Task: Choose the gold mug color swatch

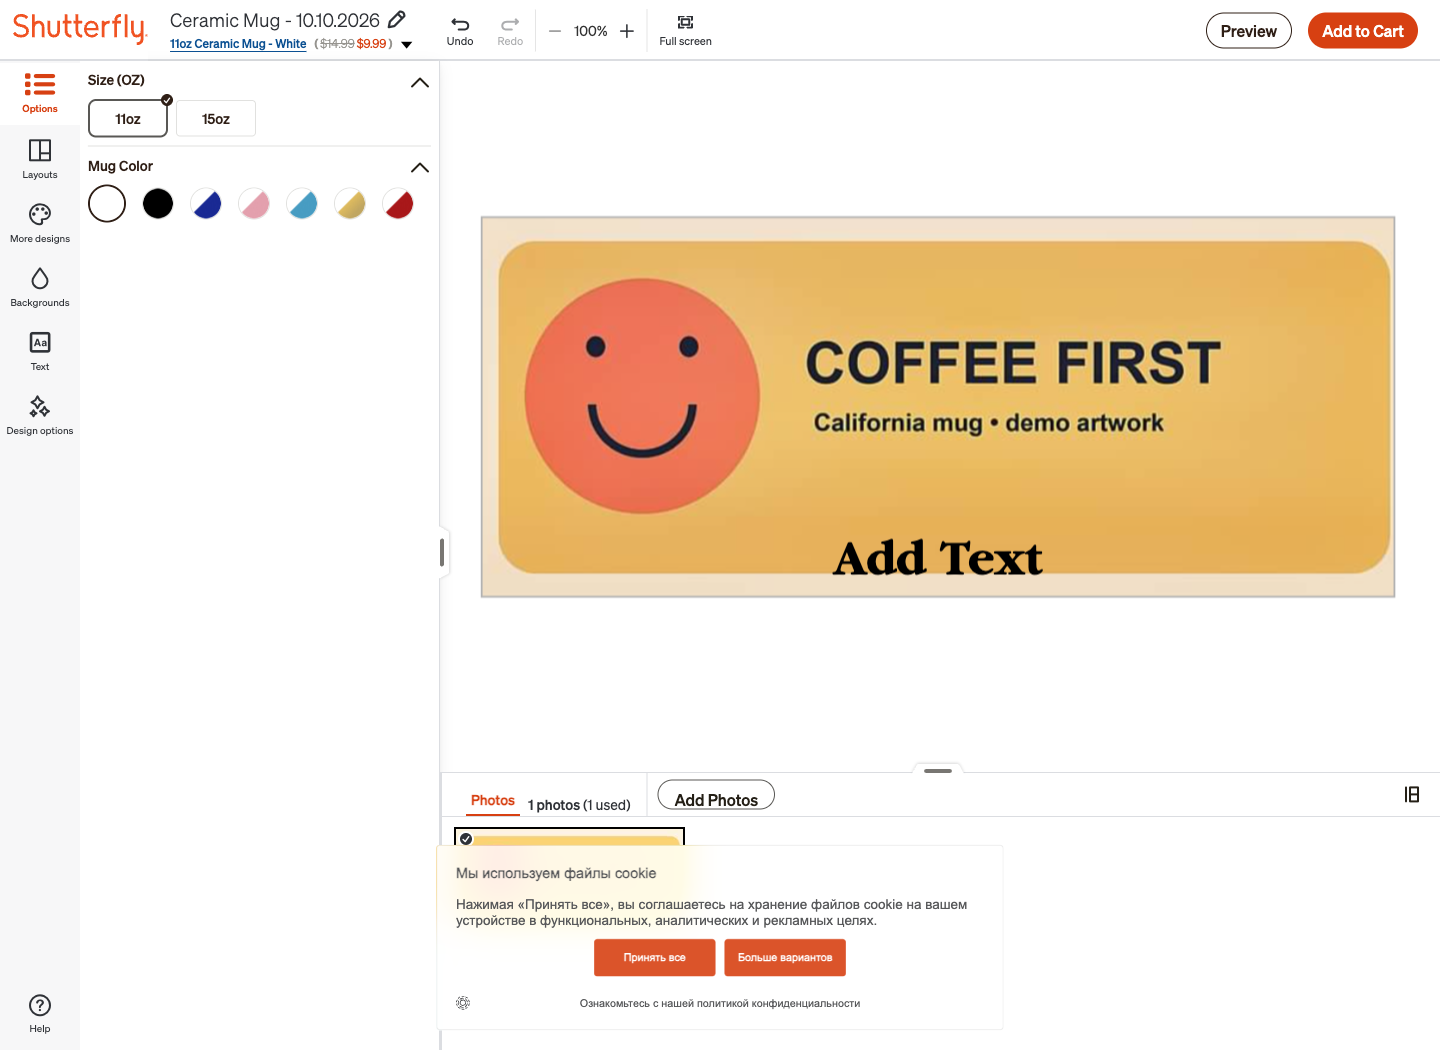Action: click(350, 204)
